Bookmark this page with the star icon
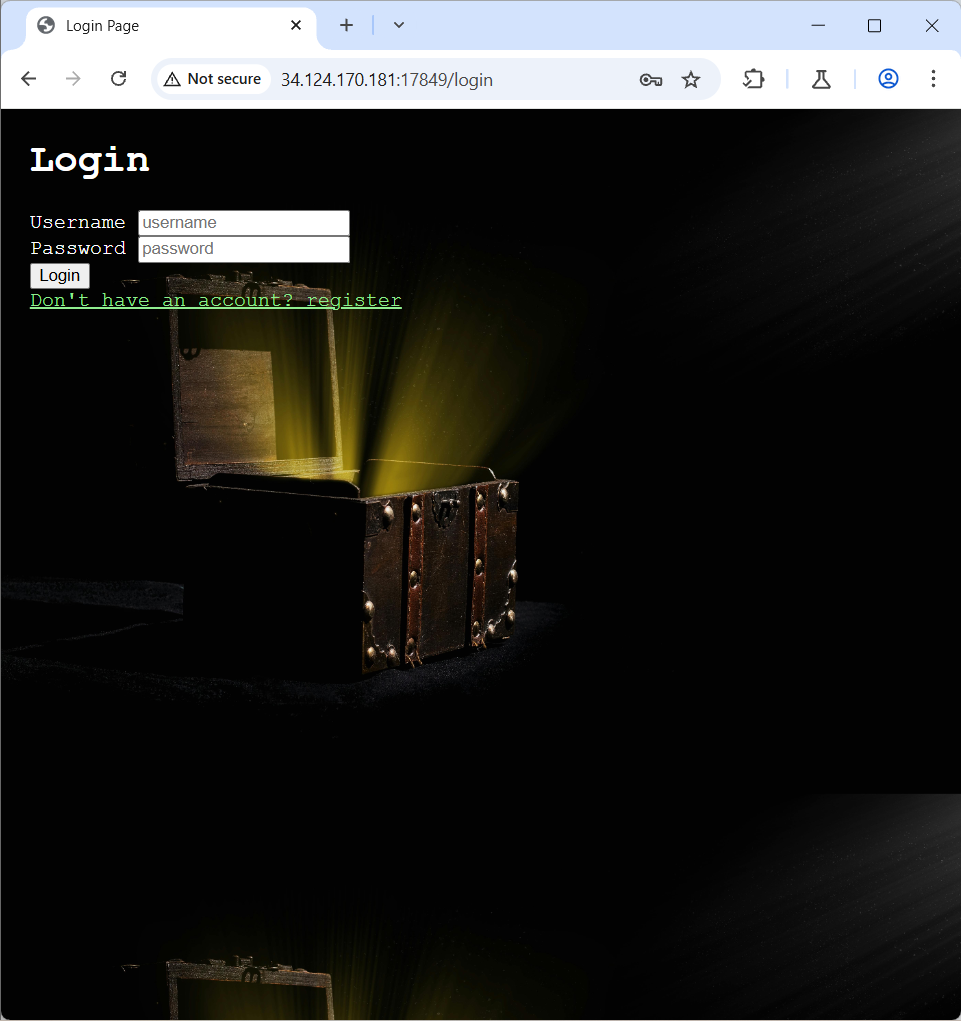Screen dimensions: 961x1021 pyautogui.click(x=691, y=79)
